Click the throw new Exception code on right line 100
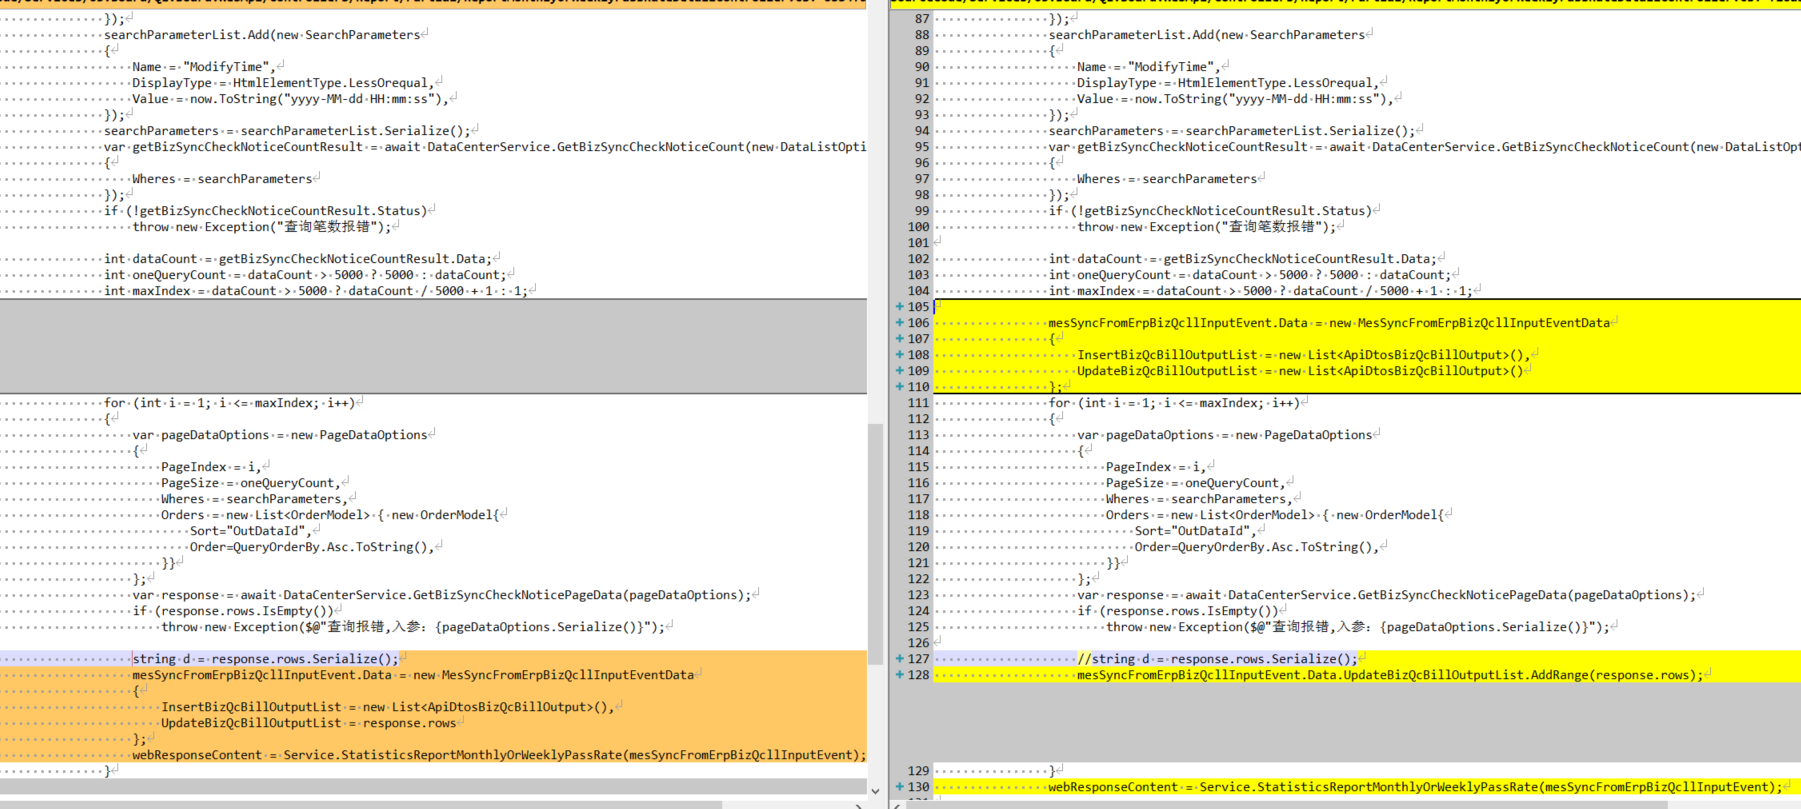Image resolution: width=1801 pixels, height=809 pixels. (1205, 227)
